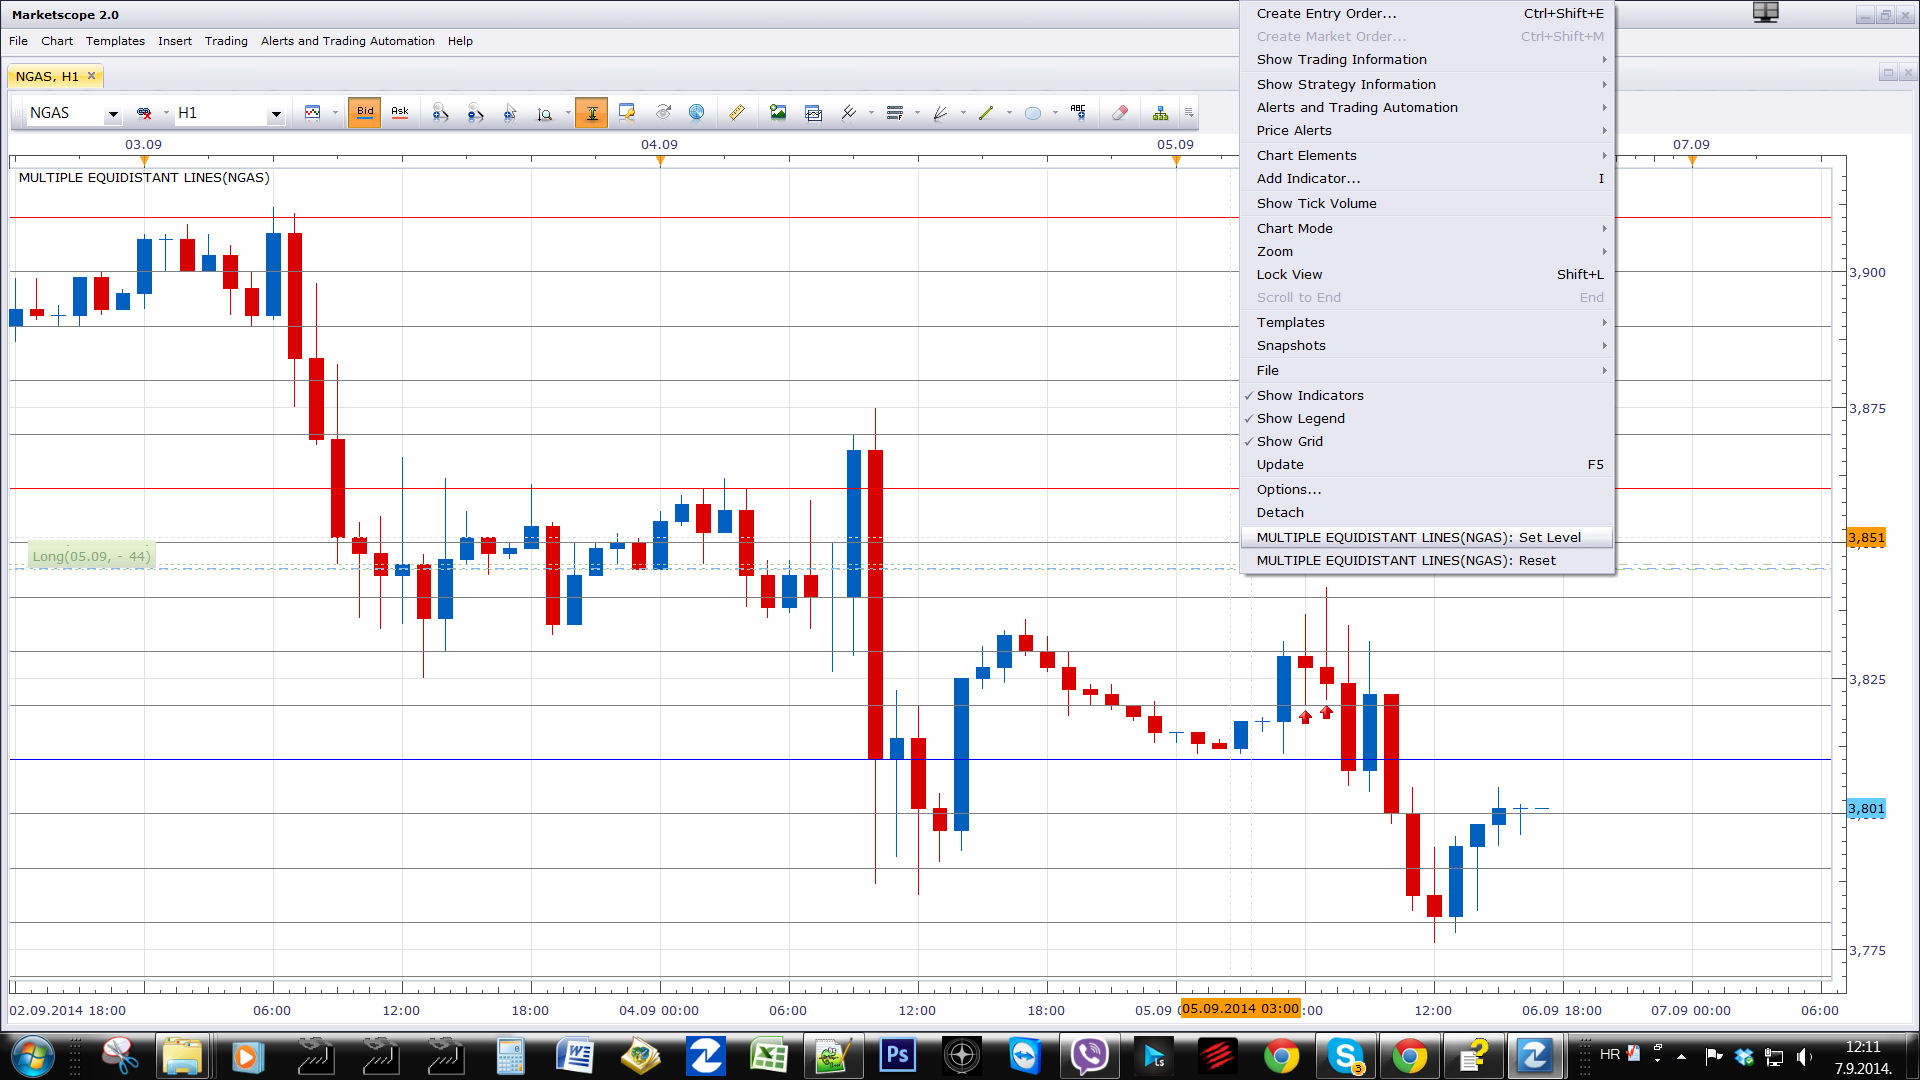
Task: Click the chart note edit icon
Action: (627, 113)
